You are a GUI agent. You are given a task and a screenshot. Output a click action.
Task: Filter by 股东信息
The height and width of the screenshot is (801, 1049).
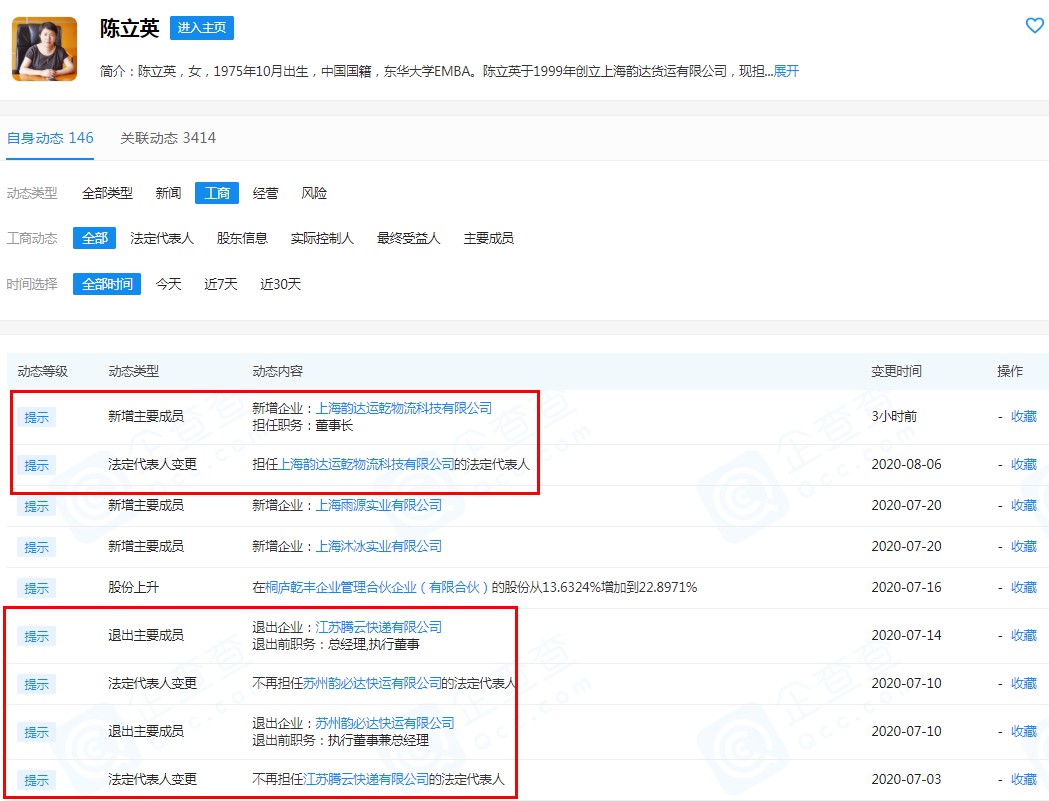click(242, 238)
